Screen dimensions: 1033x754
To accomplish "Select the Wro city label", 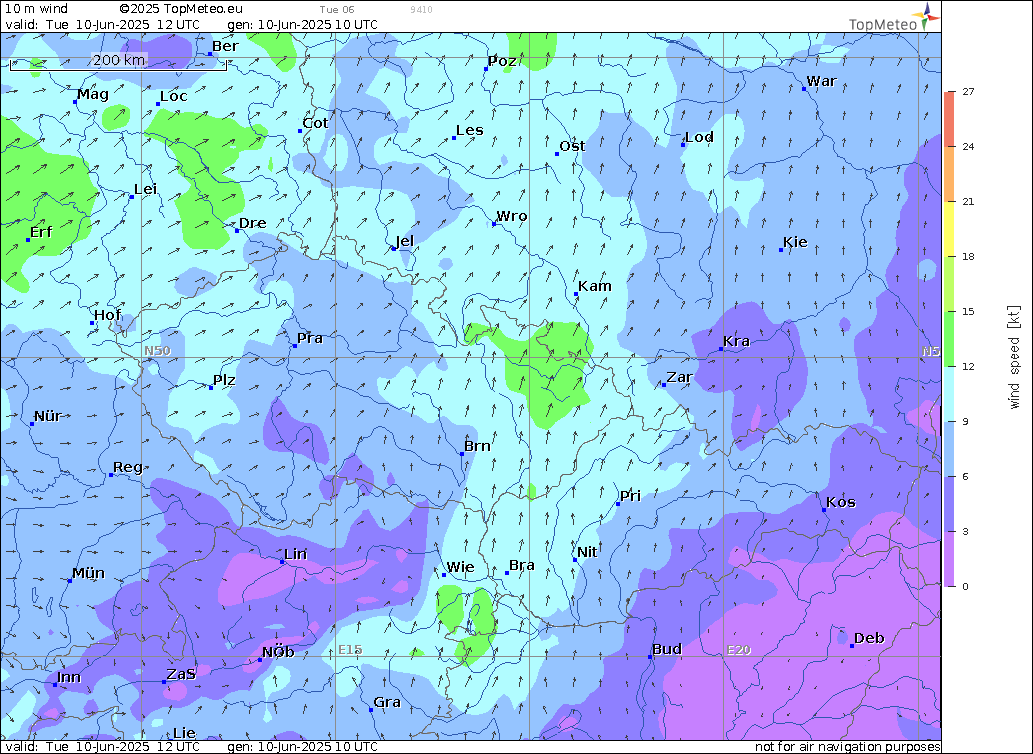I will tap(512, 216).
